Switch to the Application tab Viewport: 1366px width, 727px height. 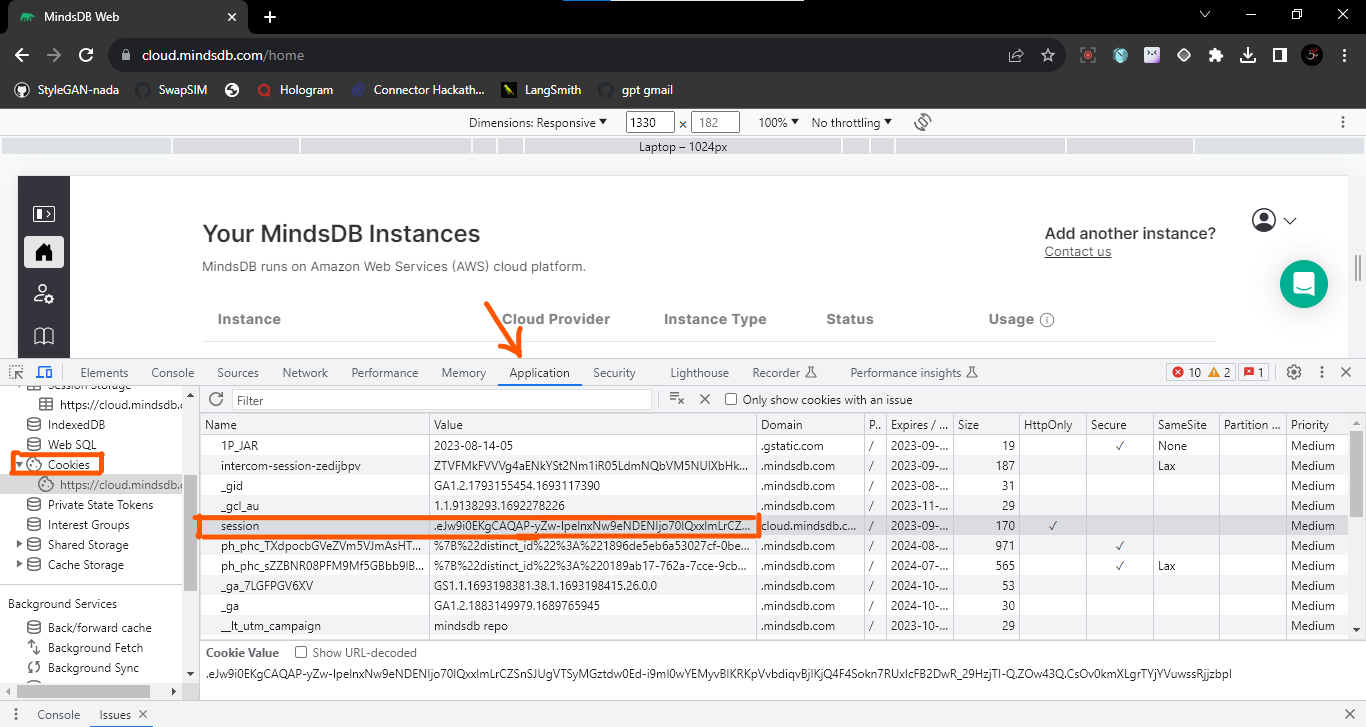pos(539,371)
